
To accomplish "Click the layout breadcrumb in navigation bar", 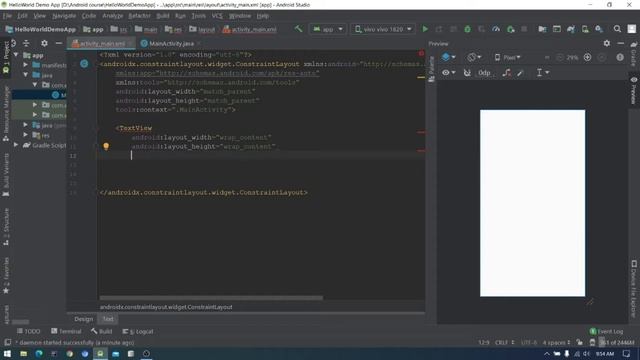I will coord(202,29).
